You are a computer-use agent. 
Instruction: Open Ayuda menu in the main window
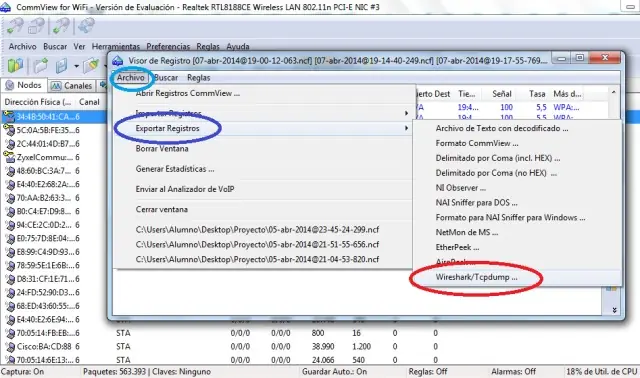[x=238, y=47]
